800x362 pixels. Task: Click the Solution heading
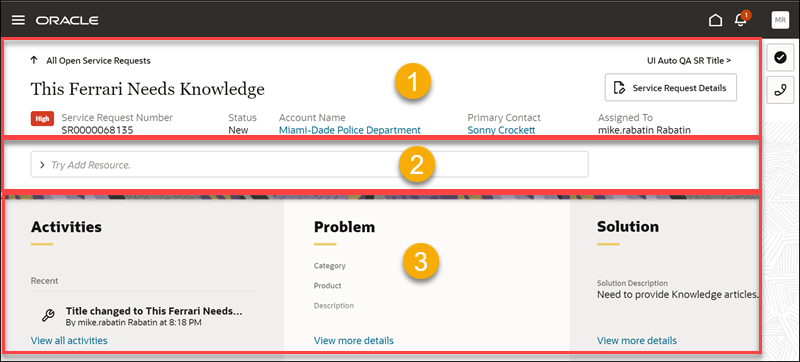click(x=628, y=227)
